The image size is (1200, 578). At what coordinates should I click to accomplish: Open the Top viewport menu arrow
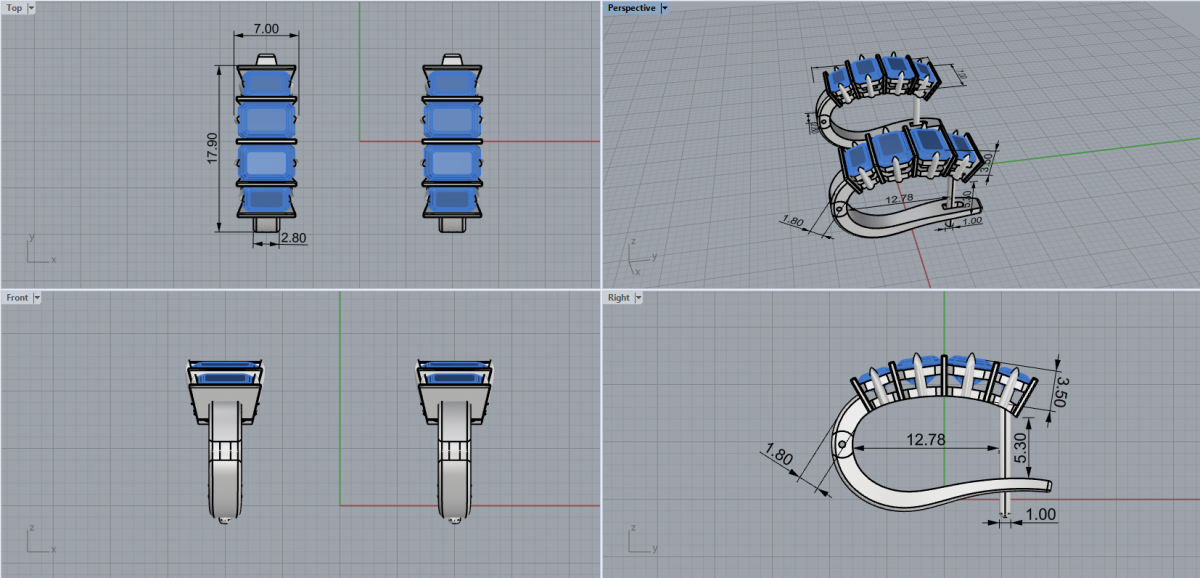pos(32,7)
